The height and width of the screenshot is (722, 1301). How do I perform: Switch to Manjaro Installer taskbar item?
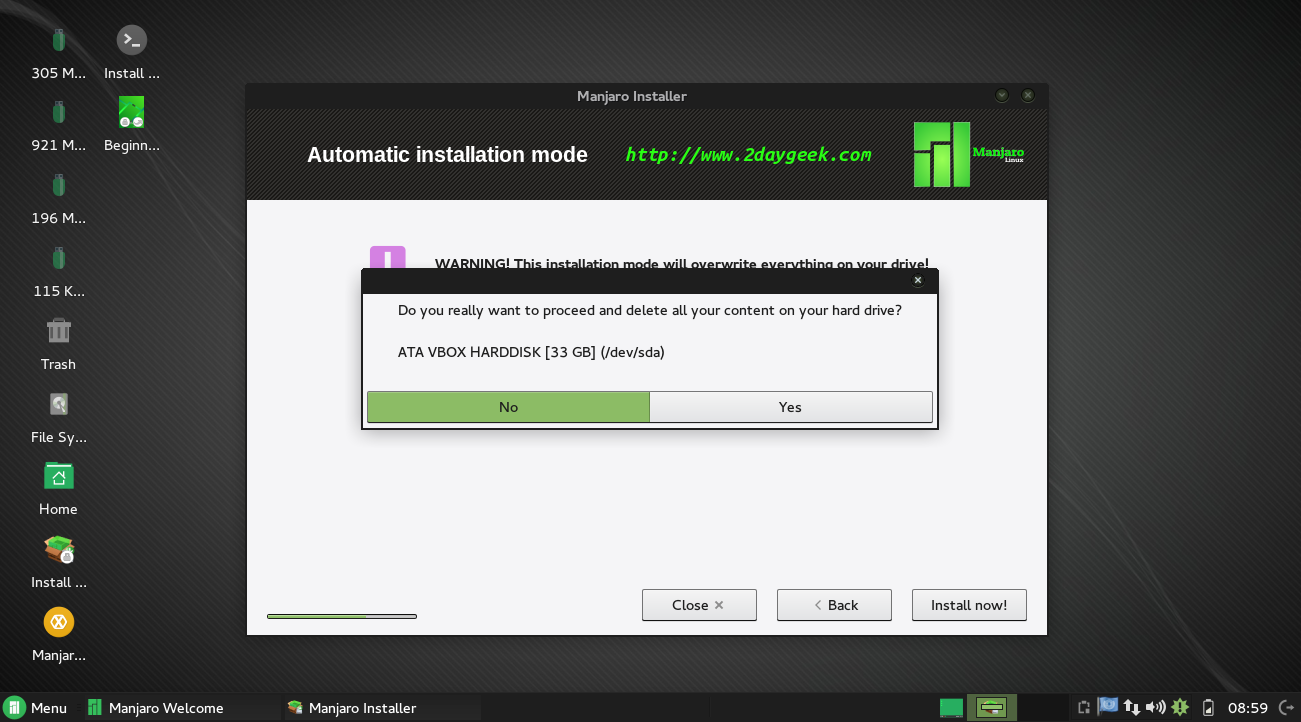(x=361, y=708)
